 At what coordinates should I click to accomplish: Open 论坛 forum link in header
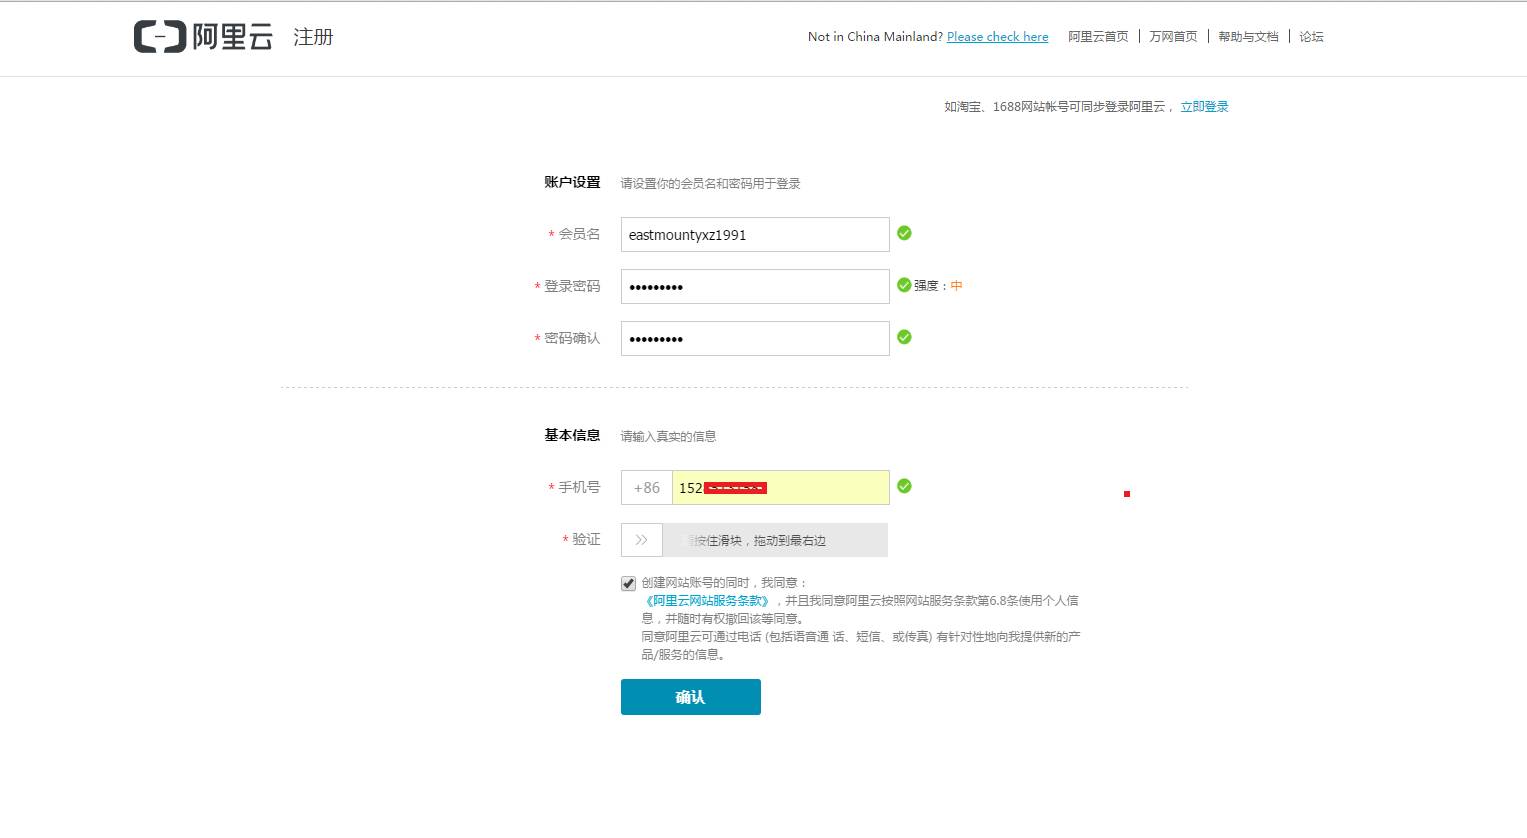click(x=1311, y=37)
